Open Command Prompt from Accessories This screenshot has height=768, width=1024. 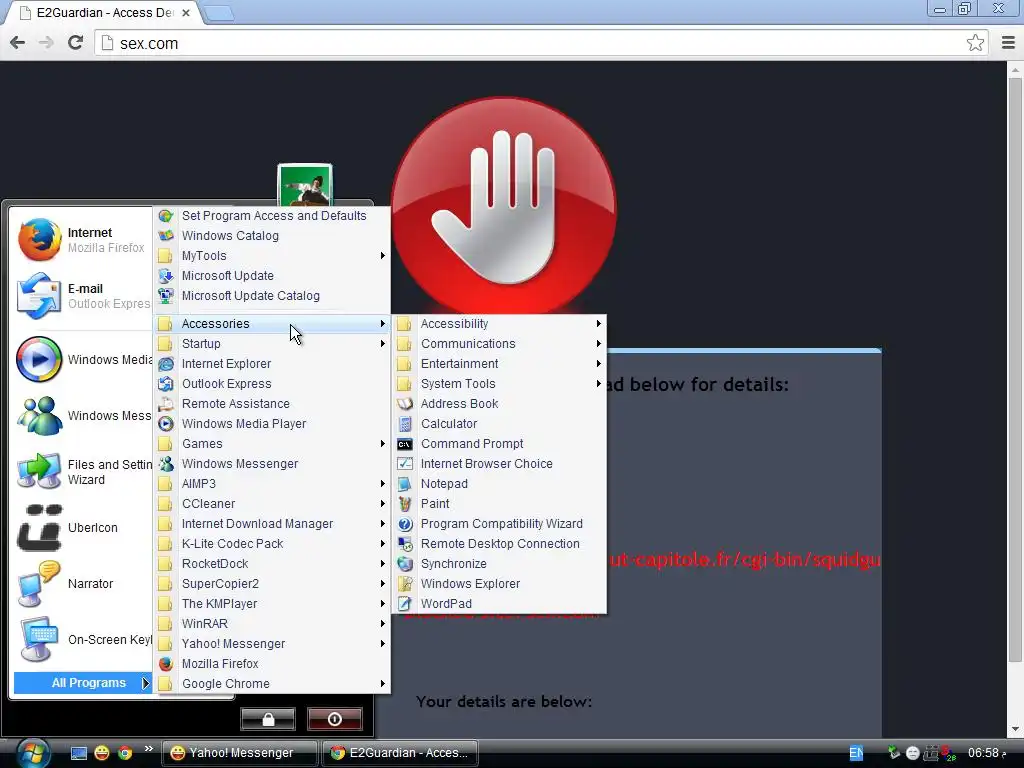tap(499, 444)
